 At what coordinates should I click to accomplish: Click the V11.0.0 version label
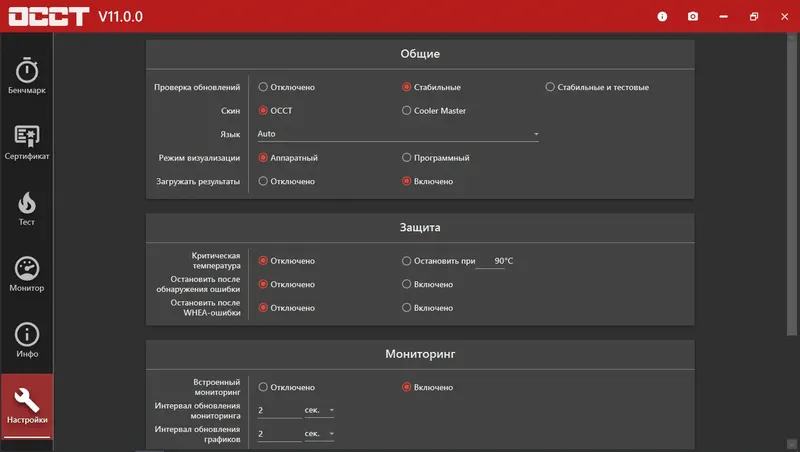(x=120, y=16)
